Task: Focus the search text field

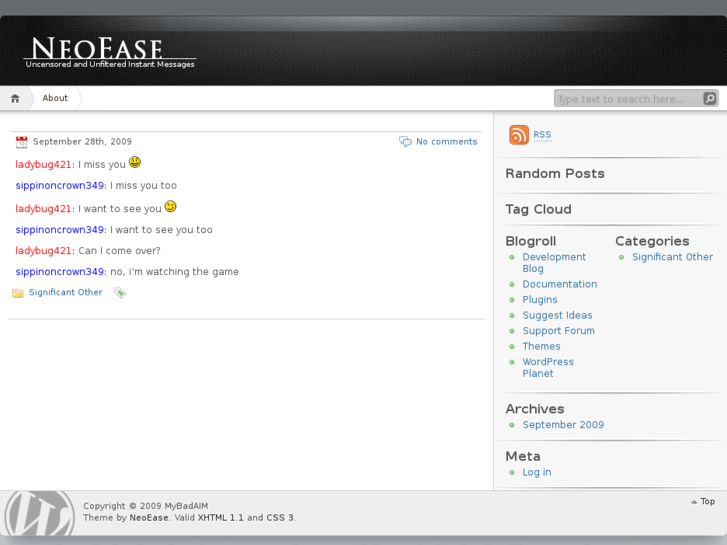Action: tap(629, 99)
